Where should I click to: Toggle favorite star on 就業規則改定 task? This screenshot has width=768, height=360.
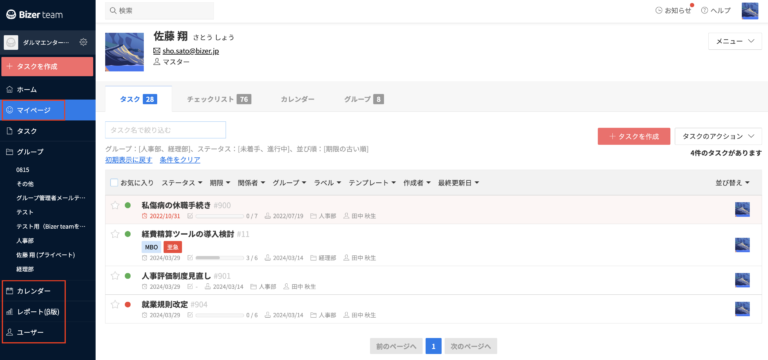click(115, 304)
